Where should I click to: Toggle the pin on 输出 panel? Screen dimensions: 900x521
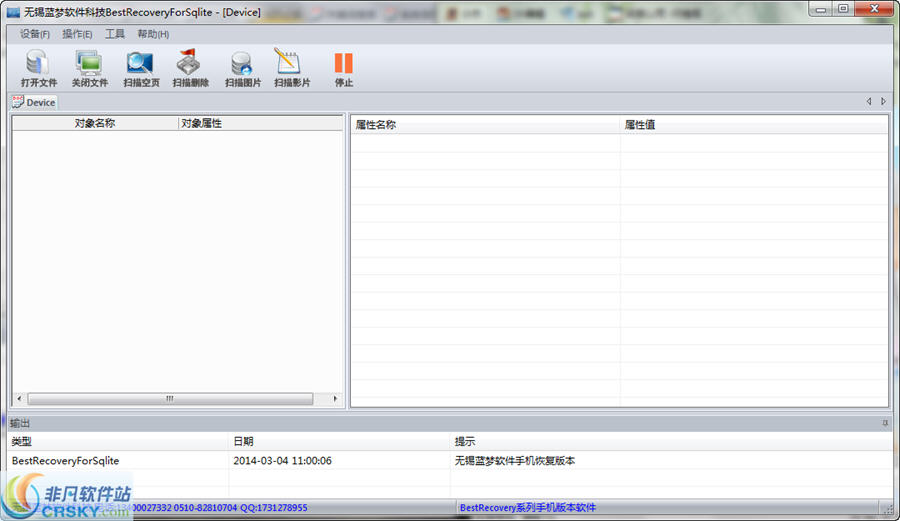pyautogui.click(x=885, y=423)
